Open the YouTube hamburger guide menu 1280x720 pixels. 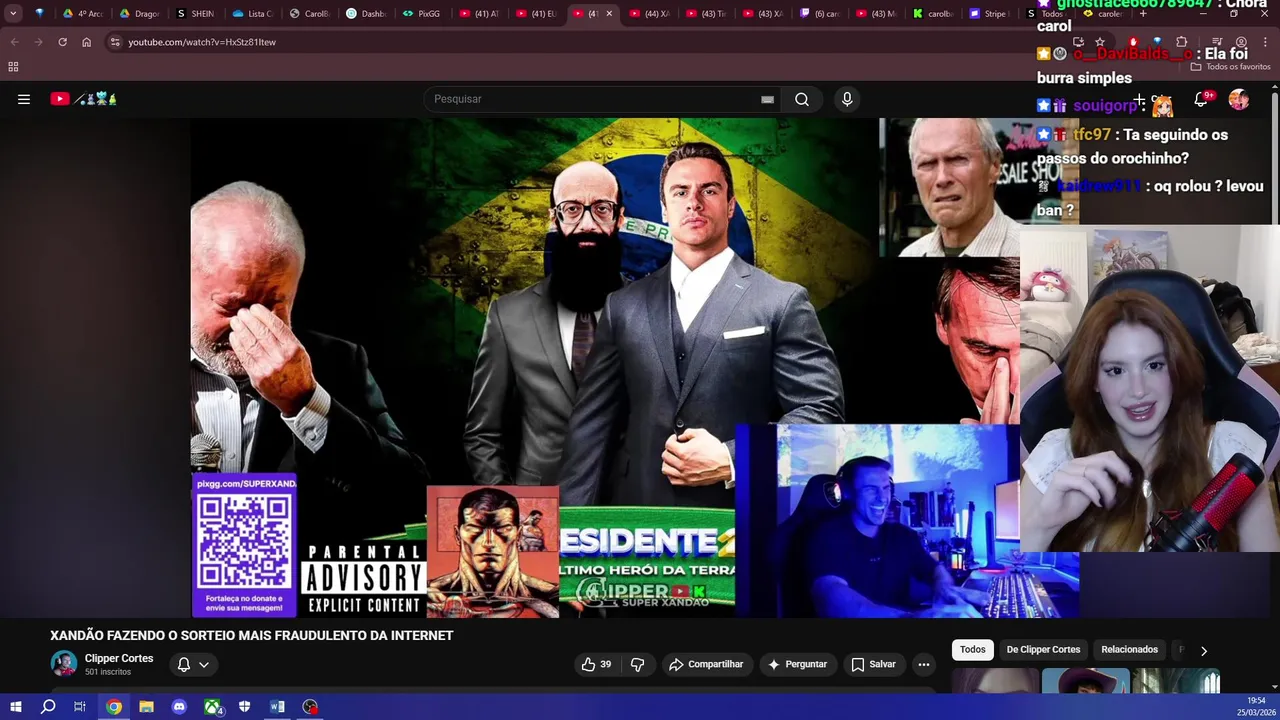(24, 99)
